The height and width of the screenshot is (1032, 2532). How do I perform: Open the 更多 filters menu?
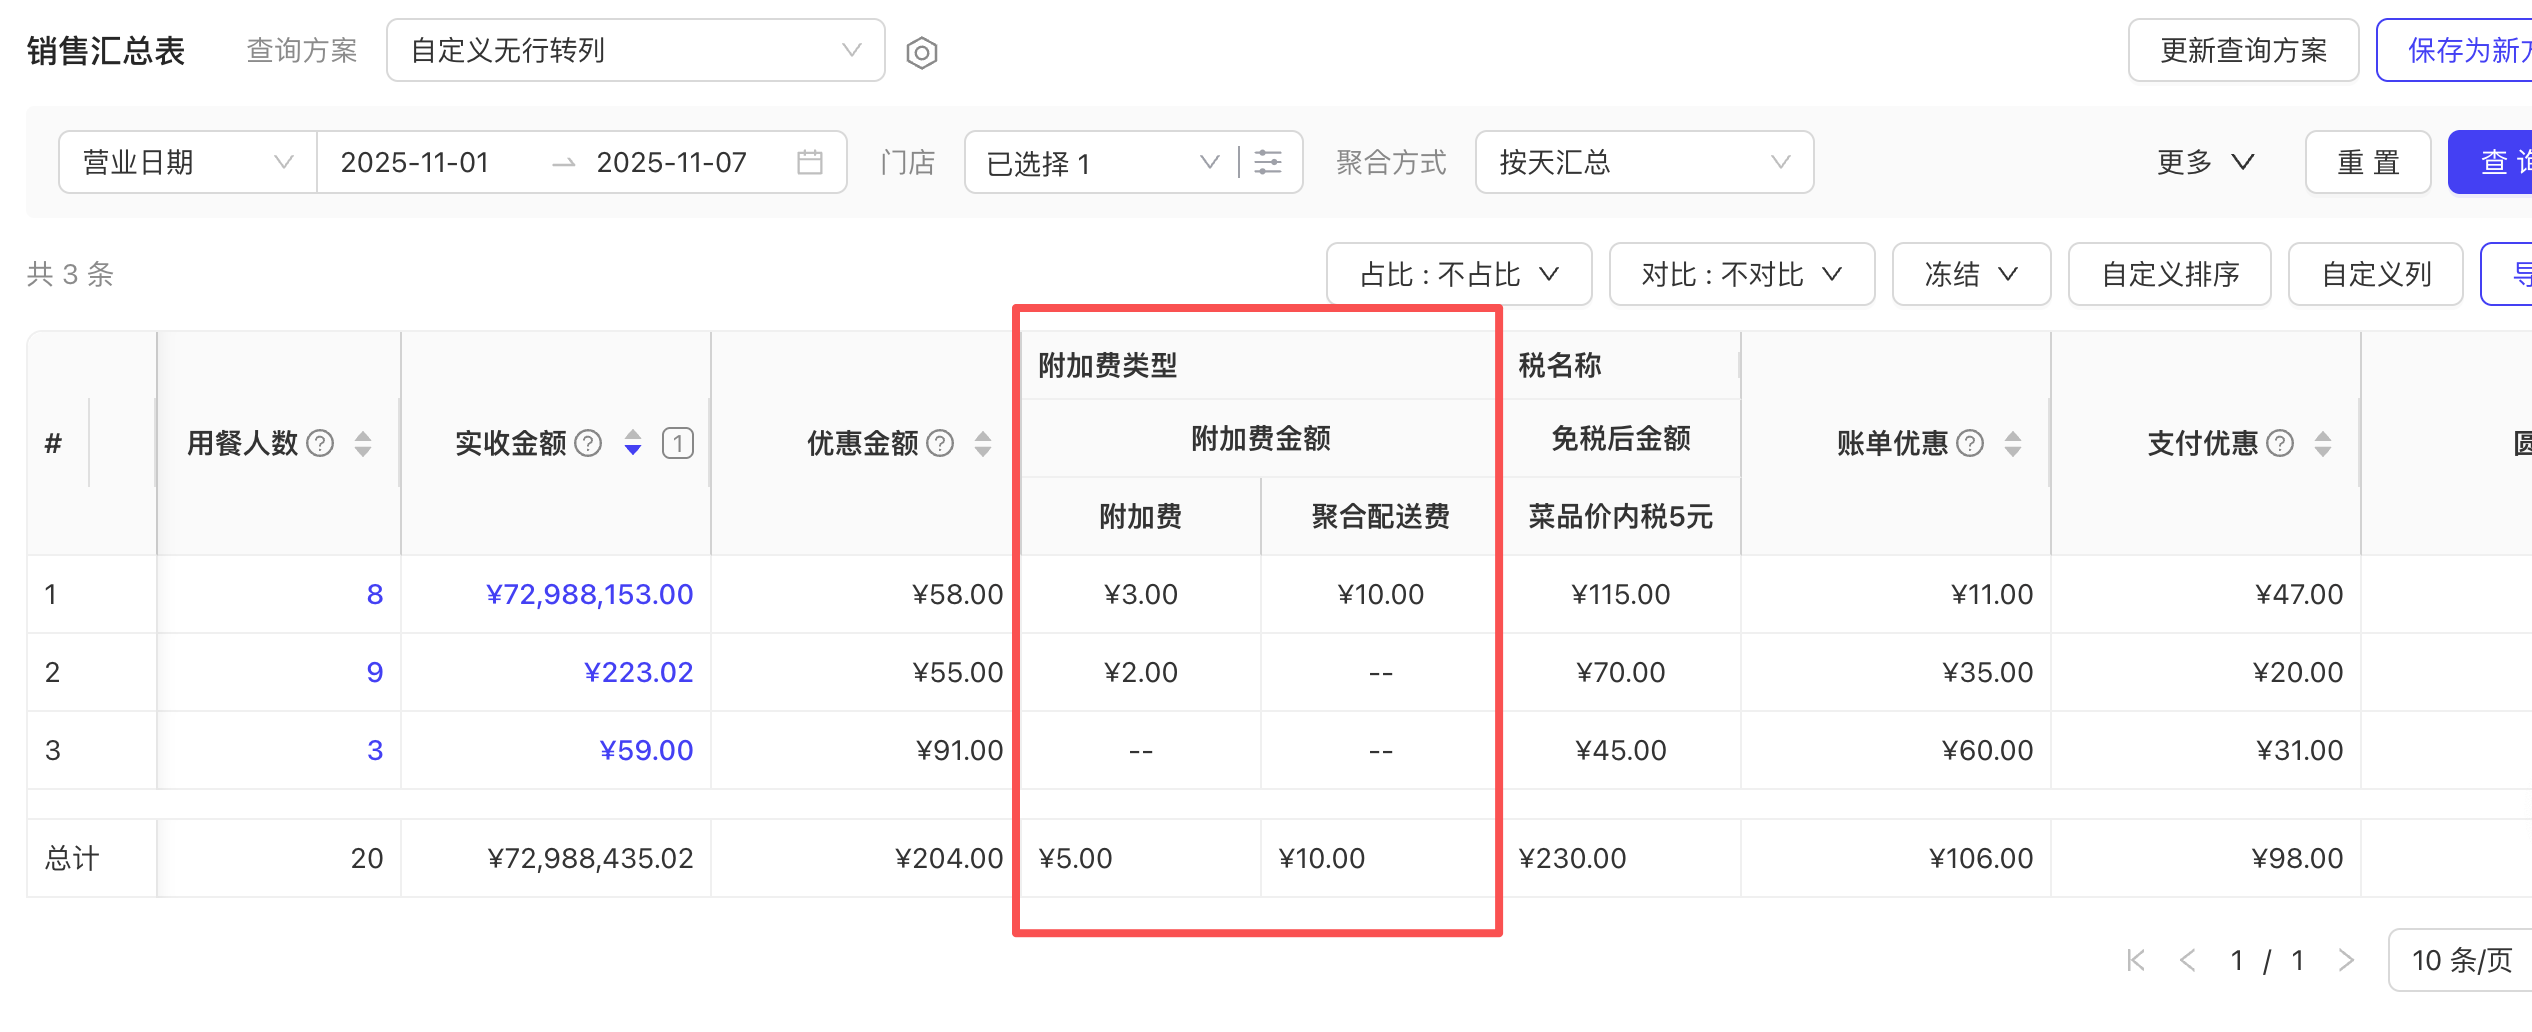point(2204,162)
